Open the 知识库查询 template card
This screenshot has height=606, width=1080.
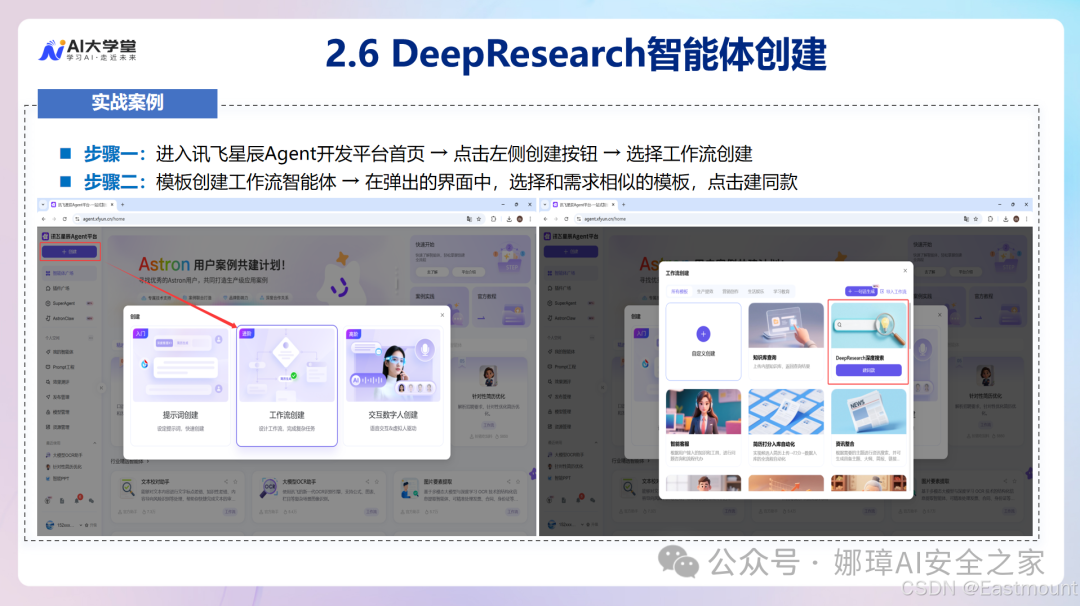coord(786,342)
